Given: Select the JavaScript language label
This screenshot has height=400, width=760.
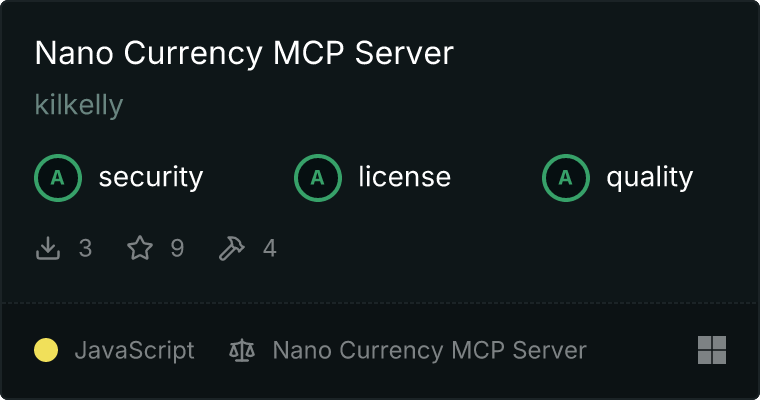Looking at the screenshot, I should click(135, 351).
